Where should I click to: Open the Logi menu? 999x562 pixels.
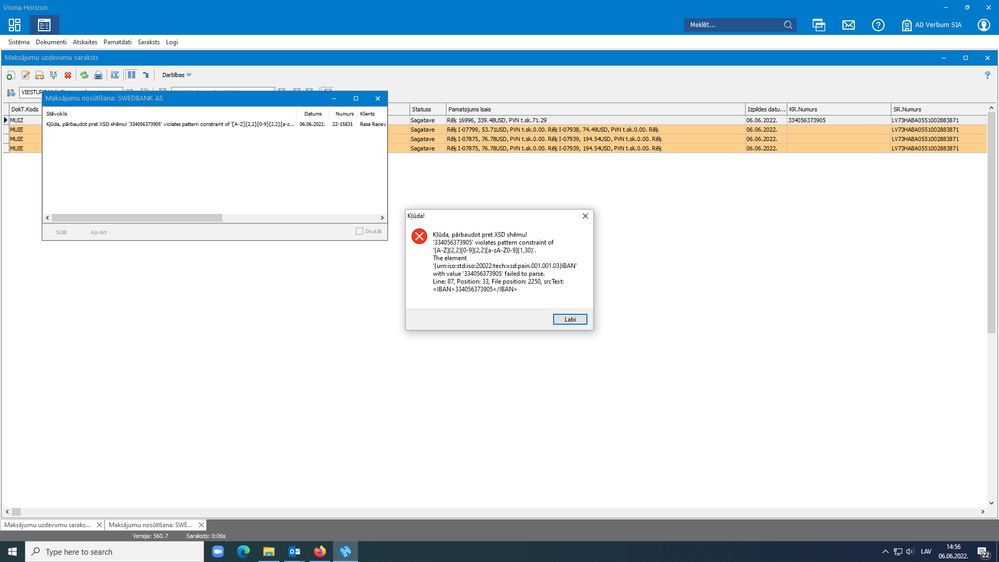[172, 42]
